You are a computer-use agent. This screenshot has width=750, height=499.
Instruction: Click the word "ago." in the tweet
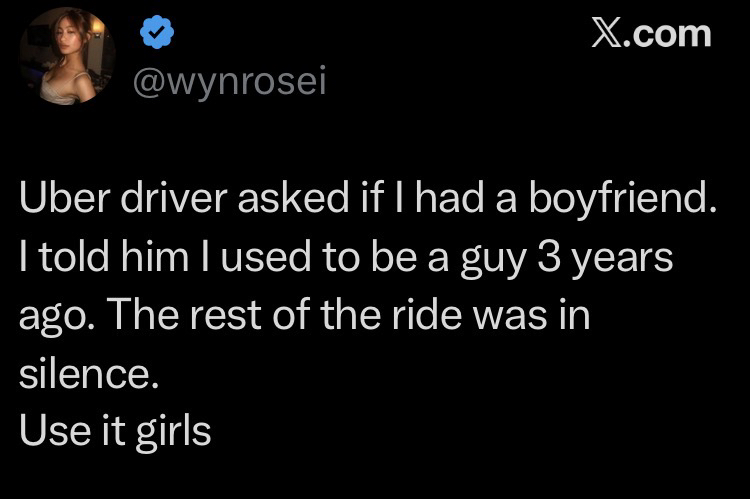point(57,318)
